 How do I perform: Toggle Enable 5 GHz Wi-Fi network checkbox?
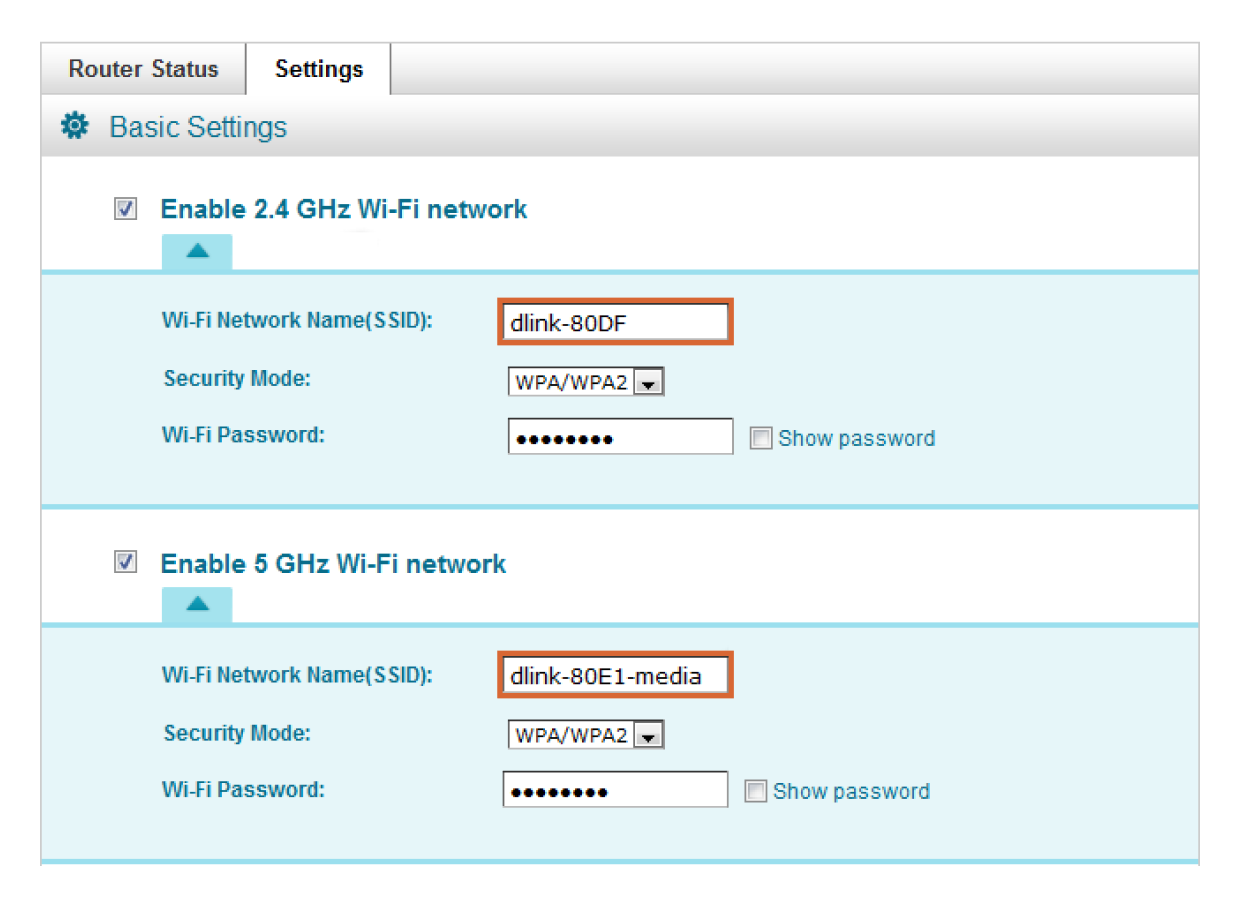[125, 562]
